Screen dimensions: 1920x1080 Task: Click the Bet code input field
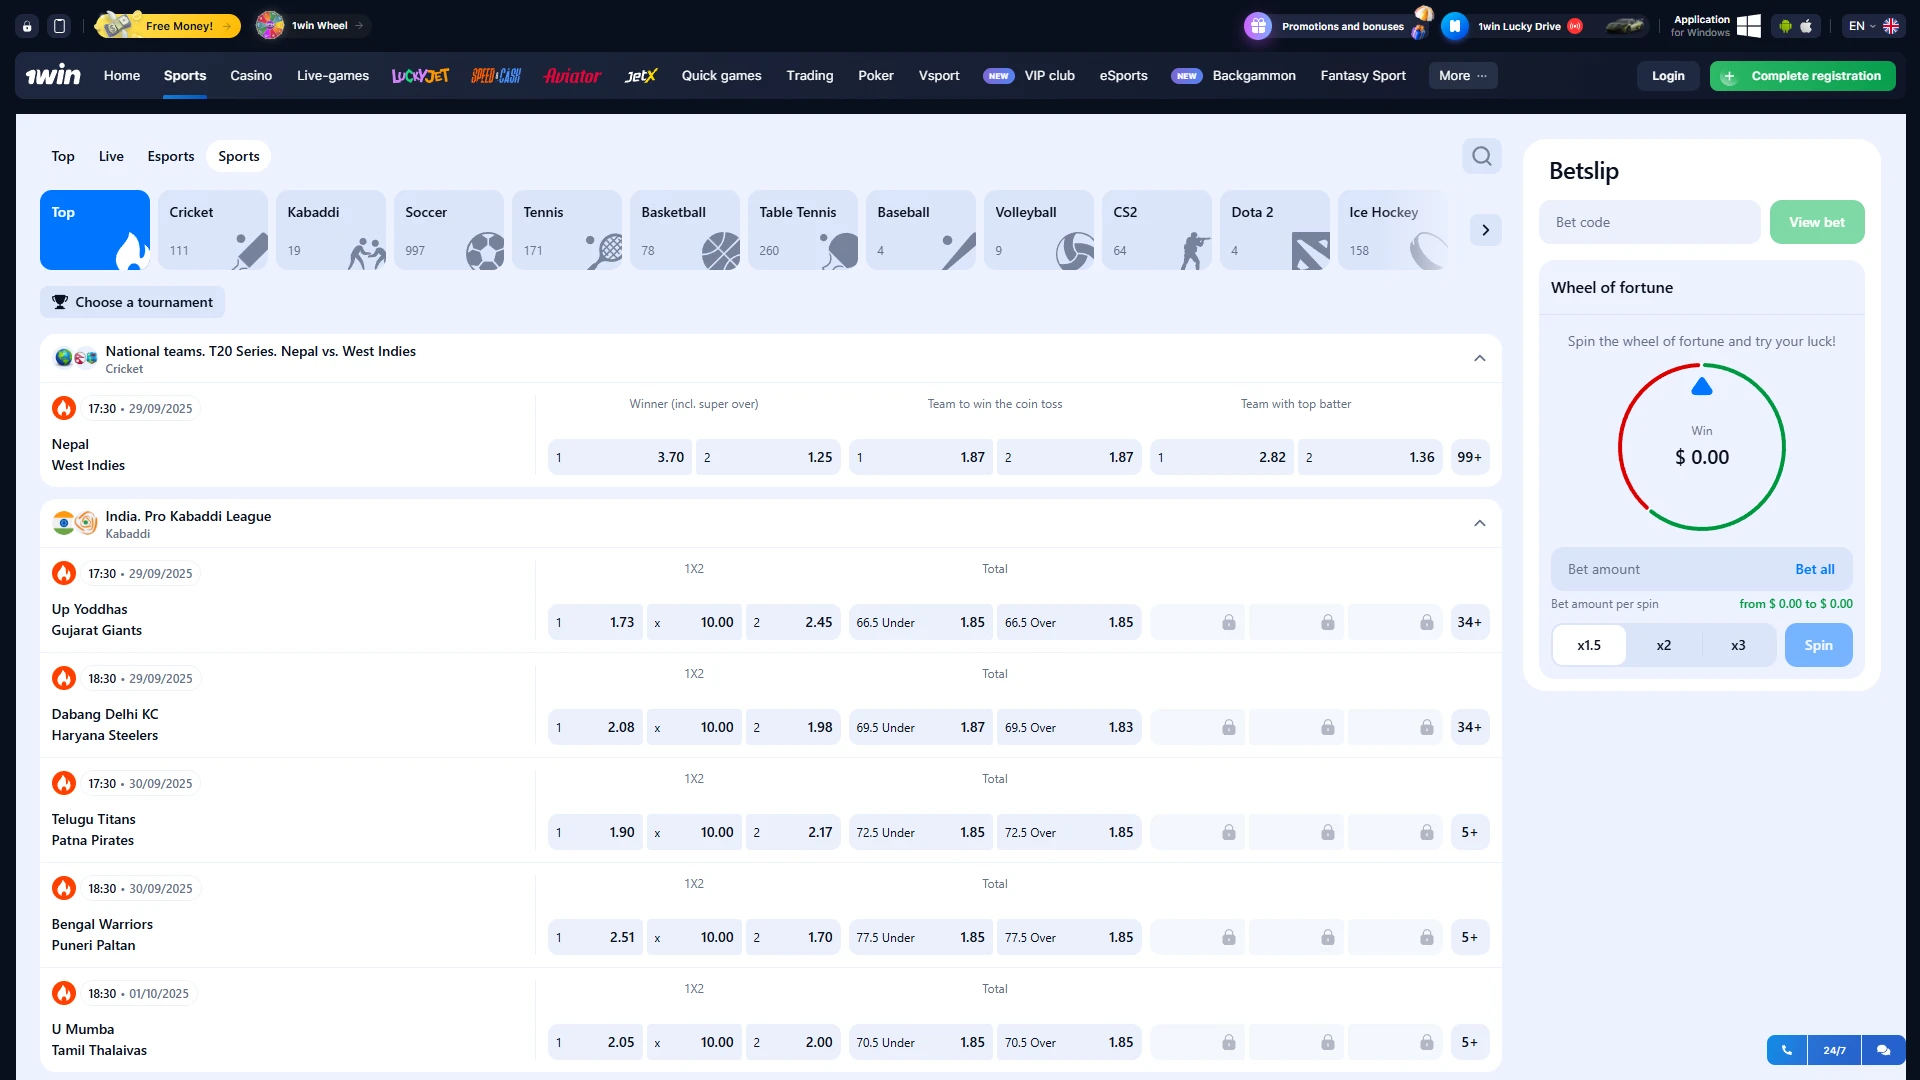tap(1650, 222)
